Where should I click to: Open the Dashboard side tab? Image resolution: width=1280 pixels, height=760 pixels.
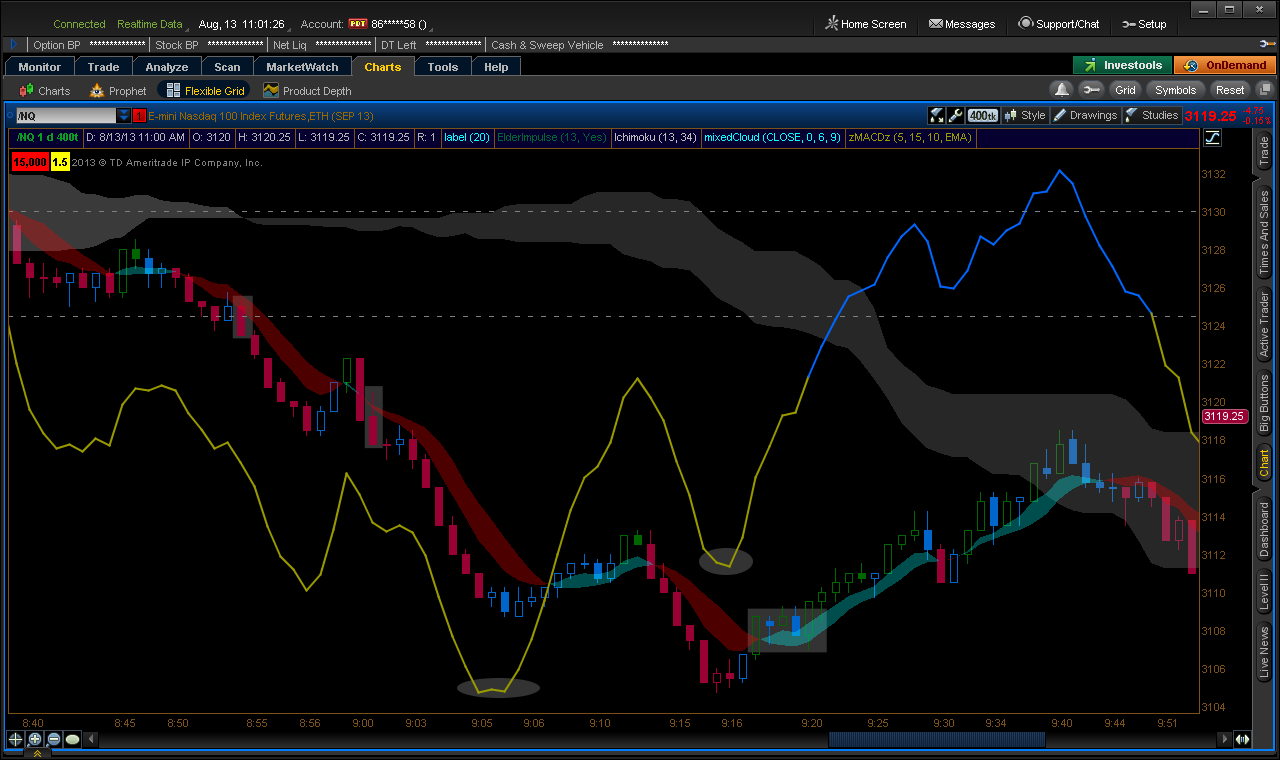tap(1264, 528)
